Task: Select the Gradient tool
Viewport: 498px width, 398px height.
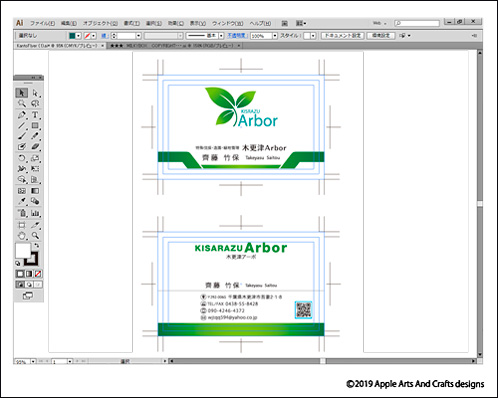Action: coord(35,191)
